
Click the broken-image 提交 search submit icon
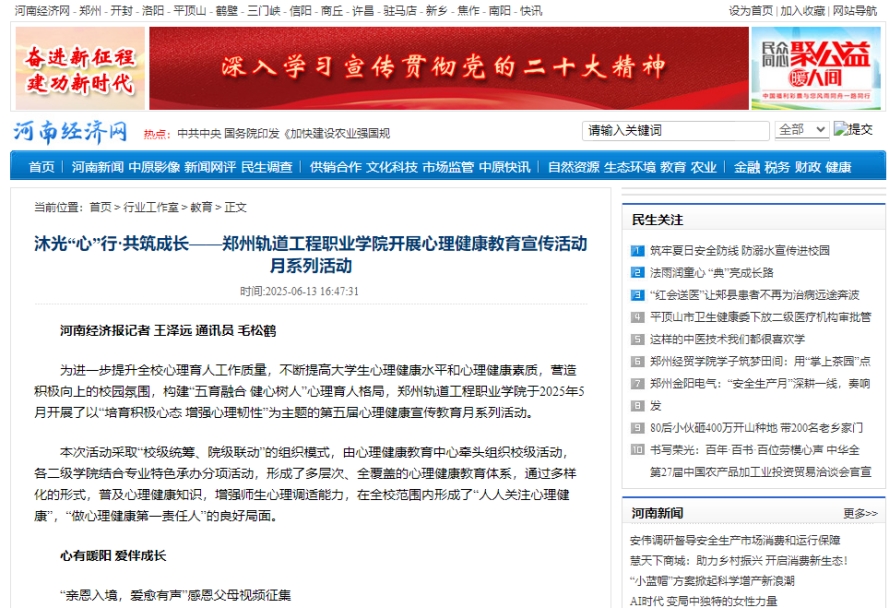click(x=853, y=130)
